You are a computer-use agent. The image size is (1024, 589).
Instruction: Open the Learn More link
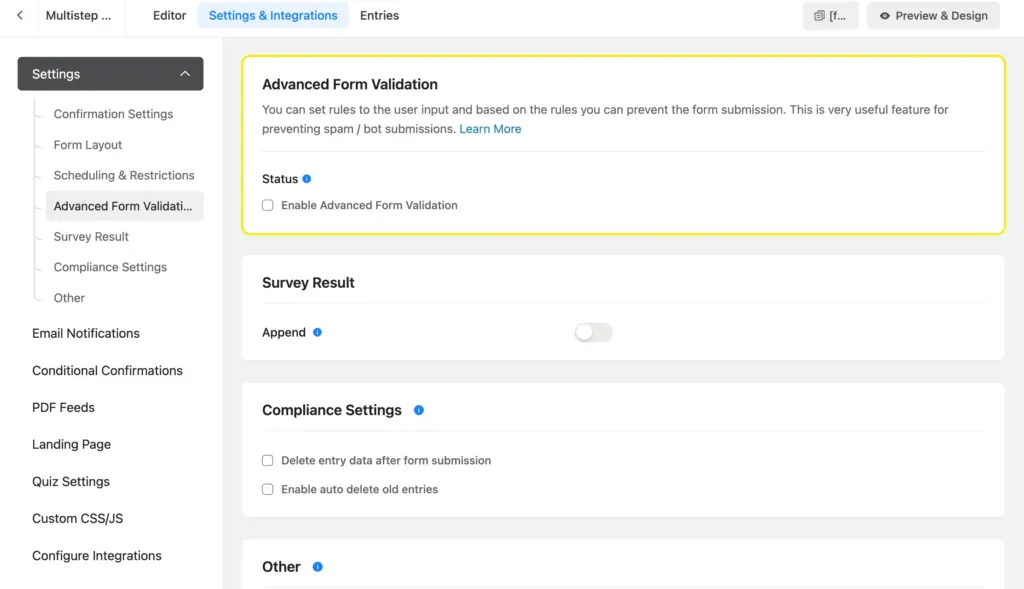[x=490, y=129]
